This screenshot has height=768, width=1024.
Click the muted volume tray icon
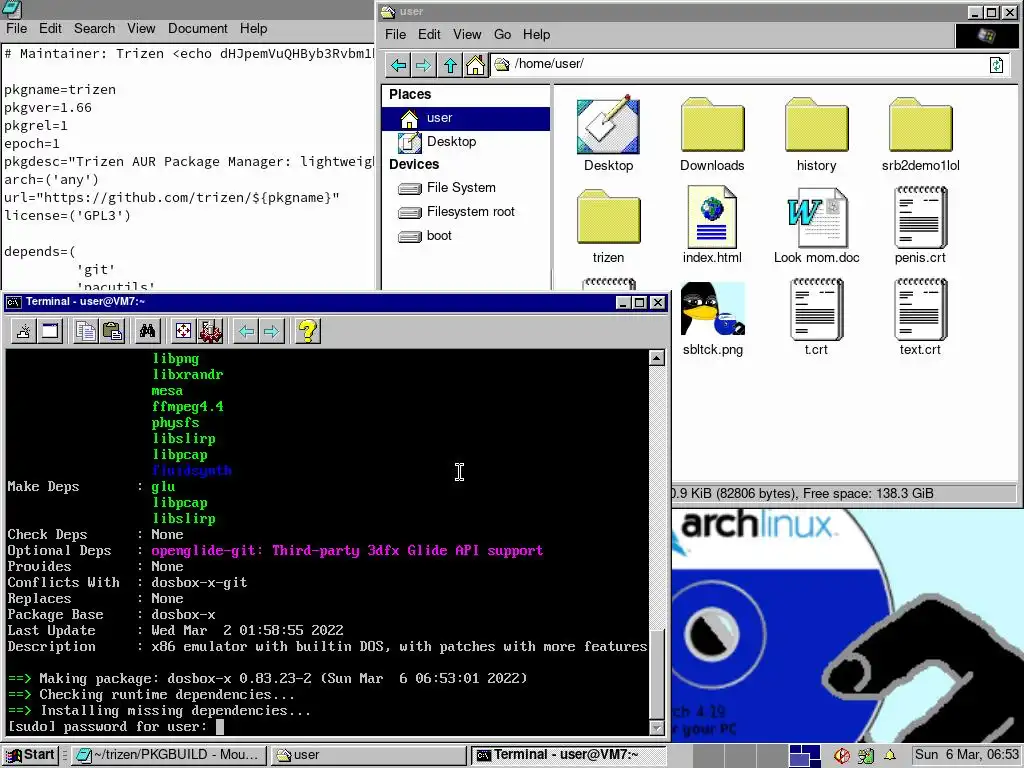(x=842, y=756)
